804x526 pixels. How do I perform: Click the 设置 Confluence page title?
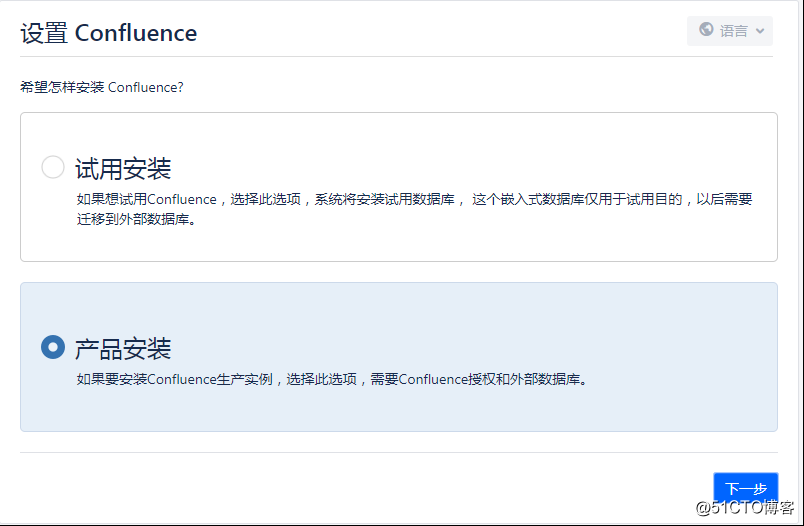point(109,33)
